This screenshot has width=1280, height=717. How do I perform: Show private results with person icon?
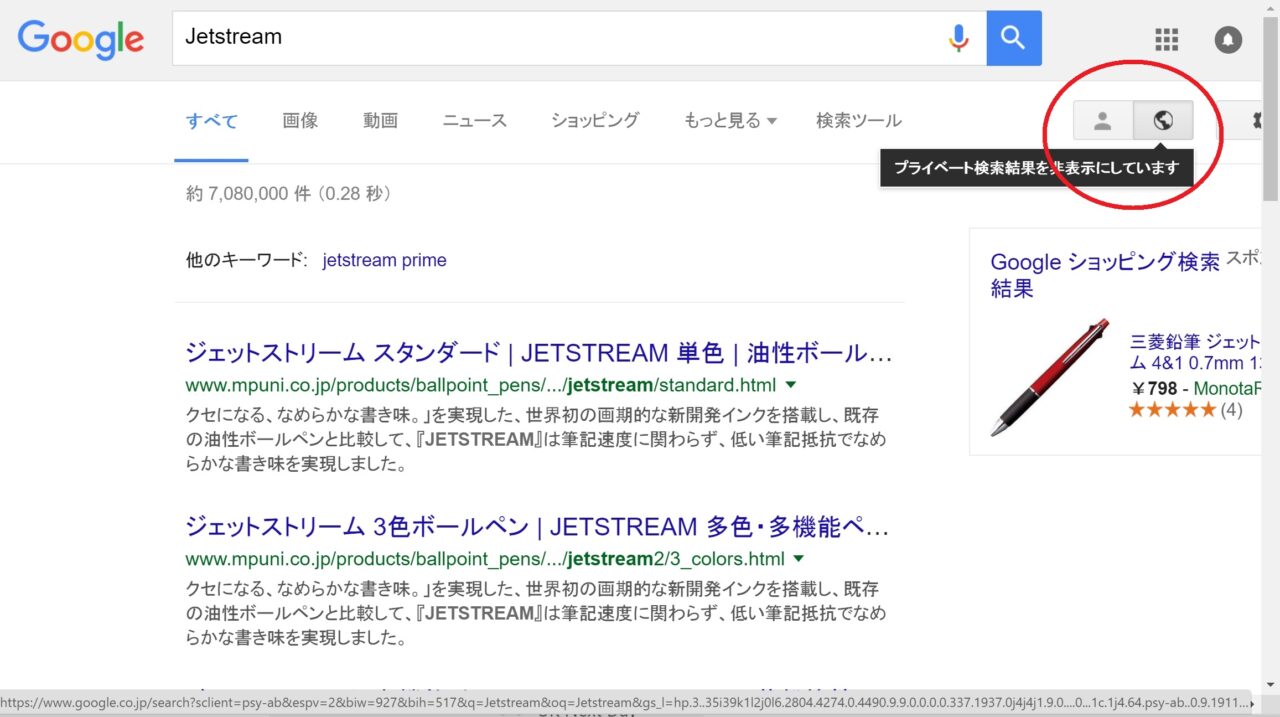click(1103, 121)
